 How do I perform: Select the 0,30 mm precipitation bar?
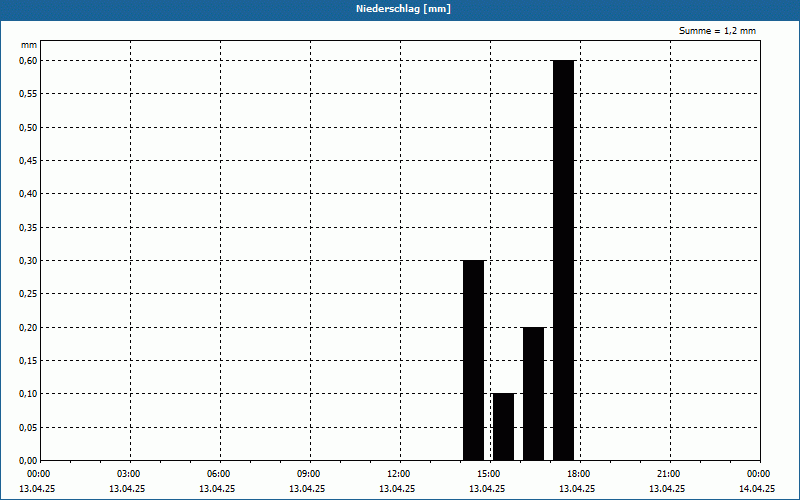click(x=473, y=360)
